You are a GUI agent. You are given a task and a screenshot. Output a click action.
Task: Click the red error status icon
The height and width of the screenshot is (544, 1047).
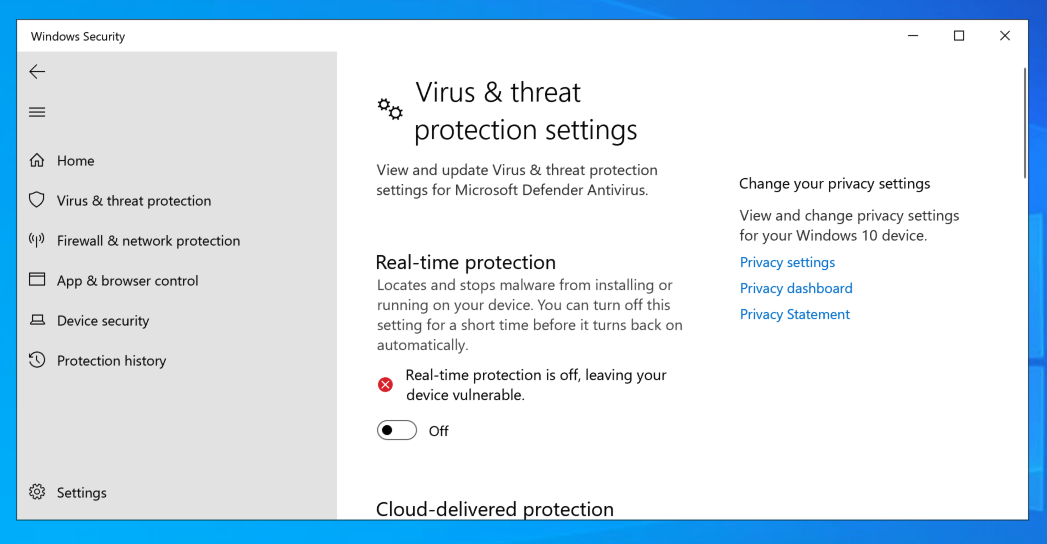(385, 385)
